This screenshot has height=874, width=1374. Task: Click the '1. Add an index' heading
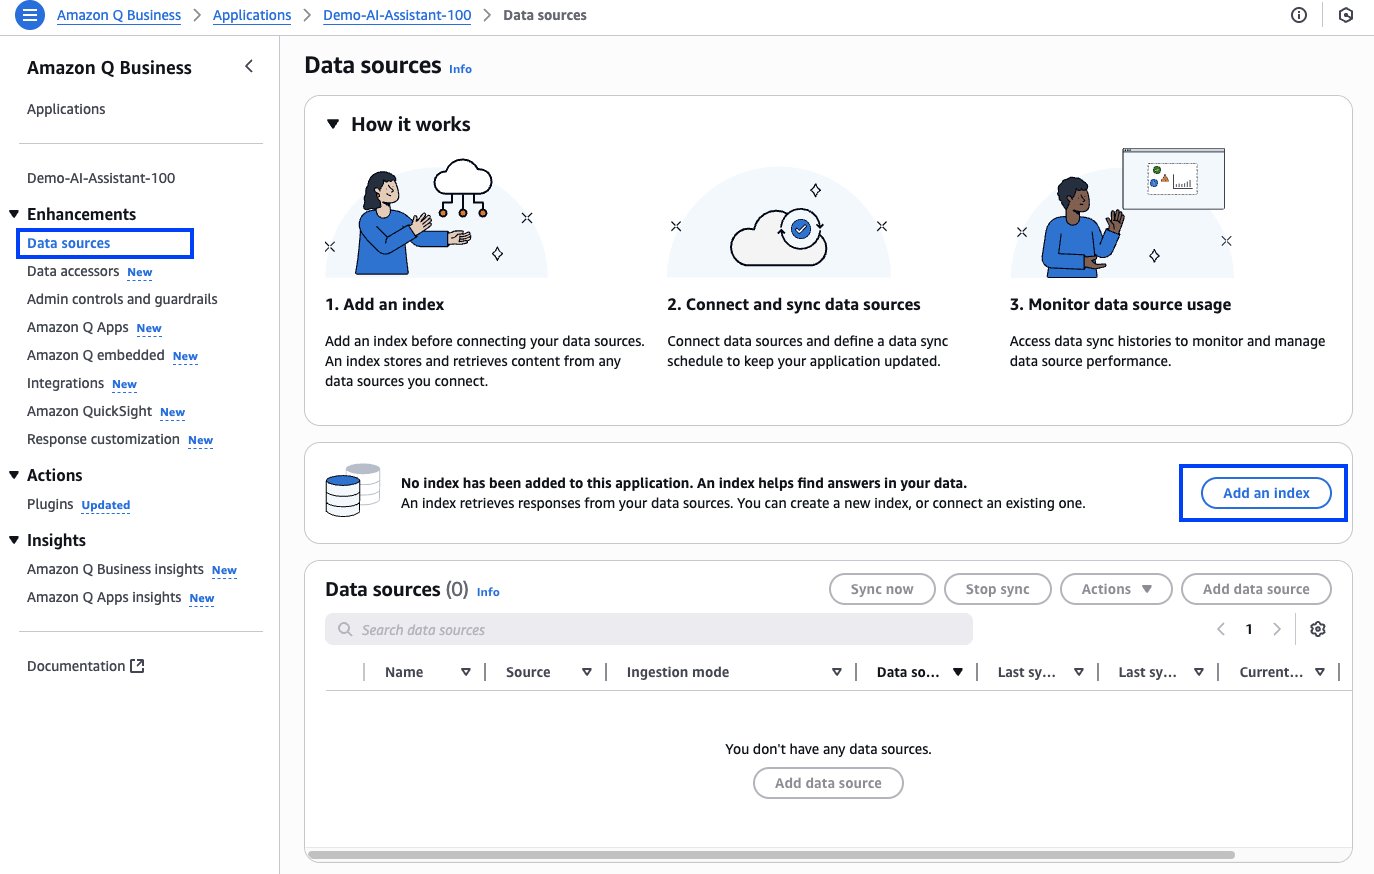coord(385,304)
